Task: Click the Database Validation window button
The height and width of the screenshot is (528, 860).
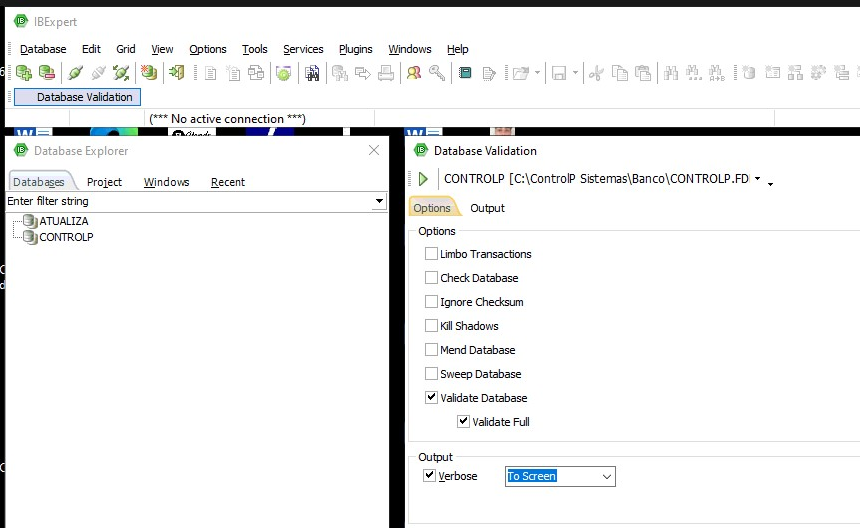Action: click(x=77, y=97)
